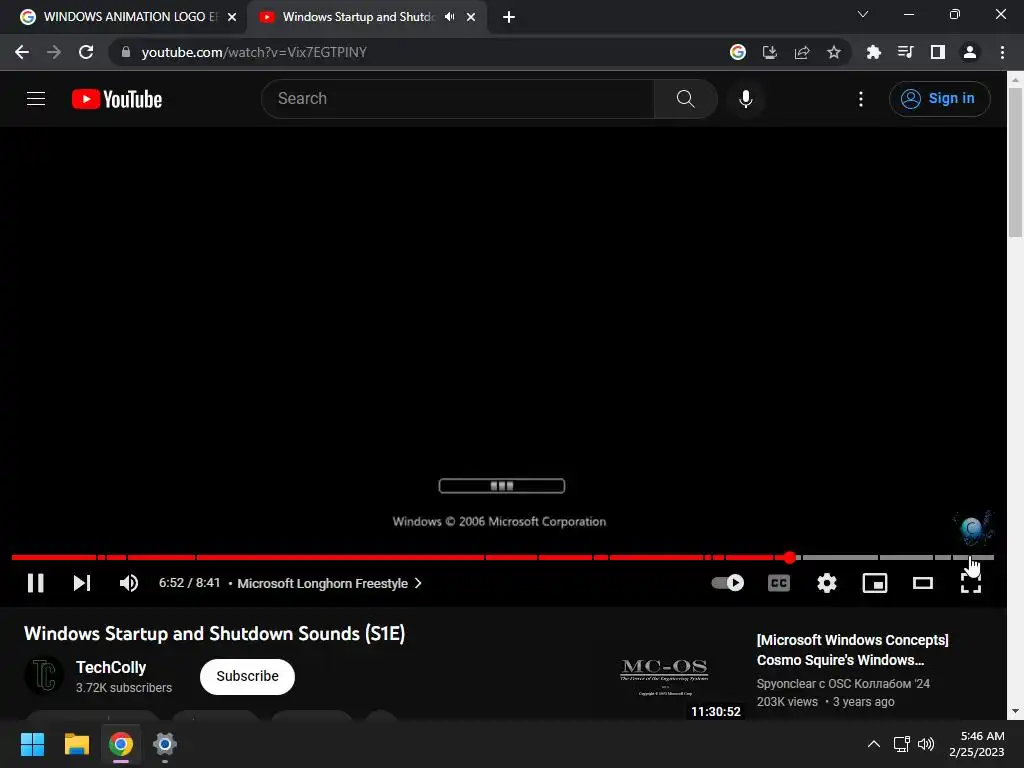Reload the current page
The image size is (1024, 768).
coord(86,52)
